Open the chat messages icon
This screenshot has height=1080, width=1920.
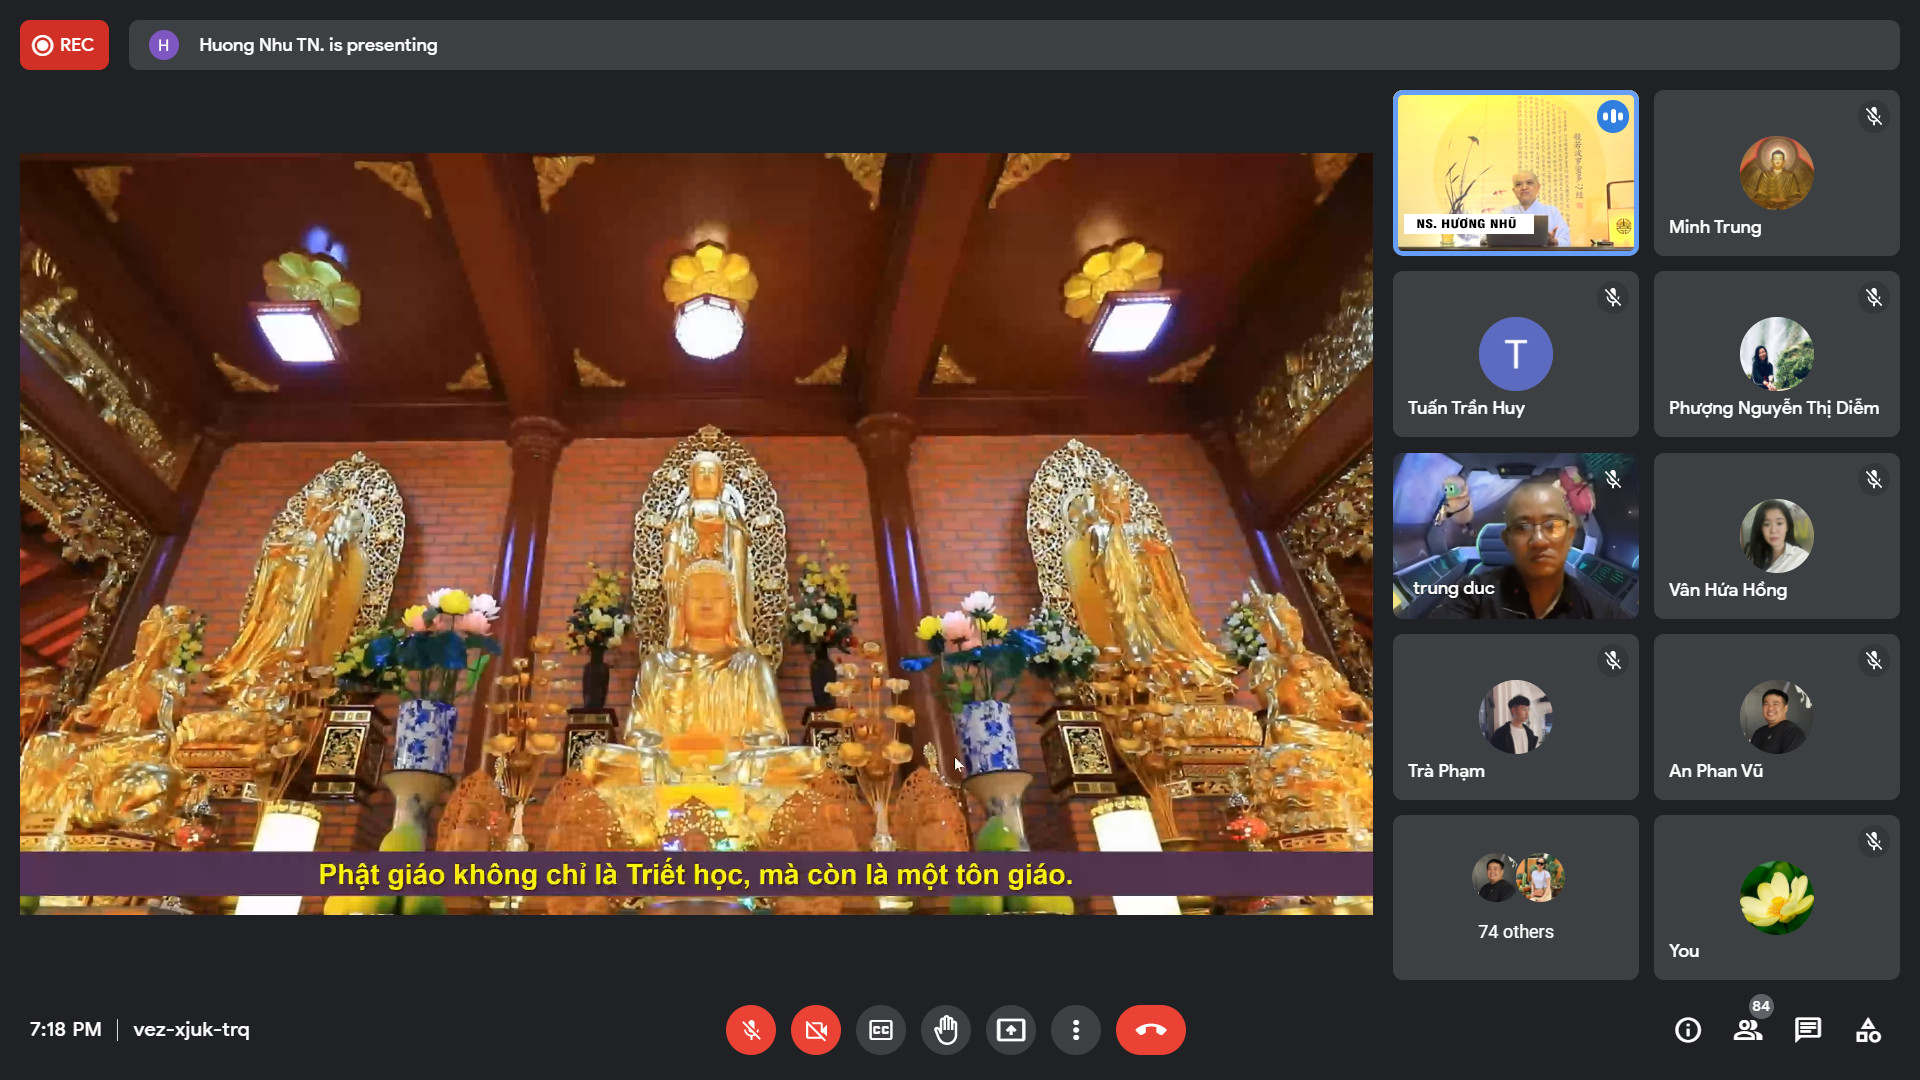coord(1807,1030)
